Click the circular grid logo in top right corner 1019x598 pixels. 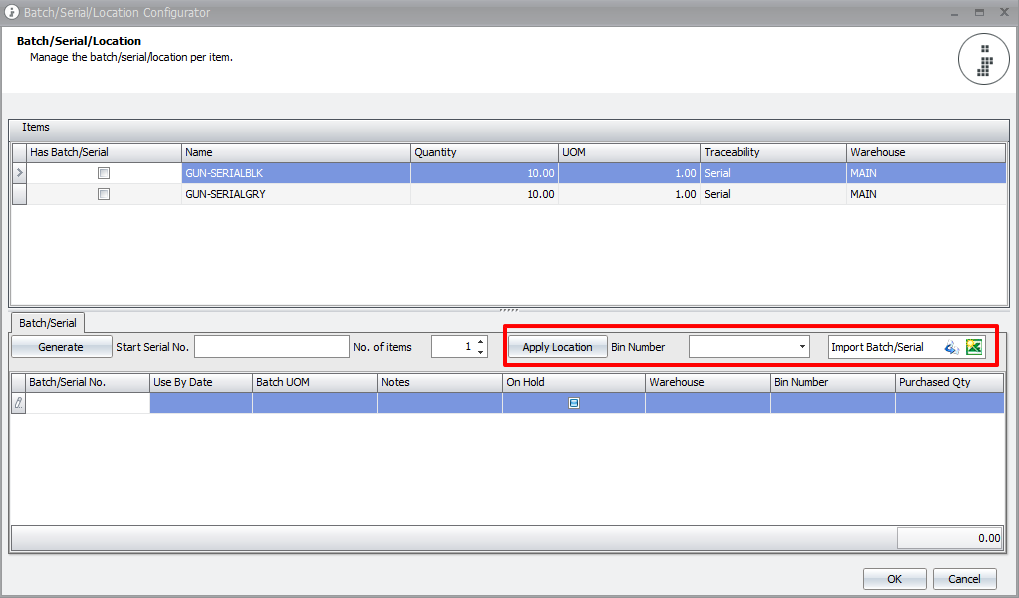pos(983,59)
